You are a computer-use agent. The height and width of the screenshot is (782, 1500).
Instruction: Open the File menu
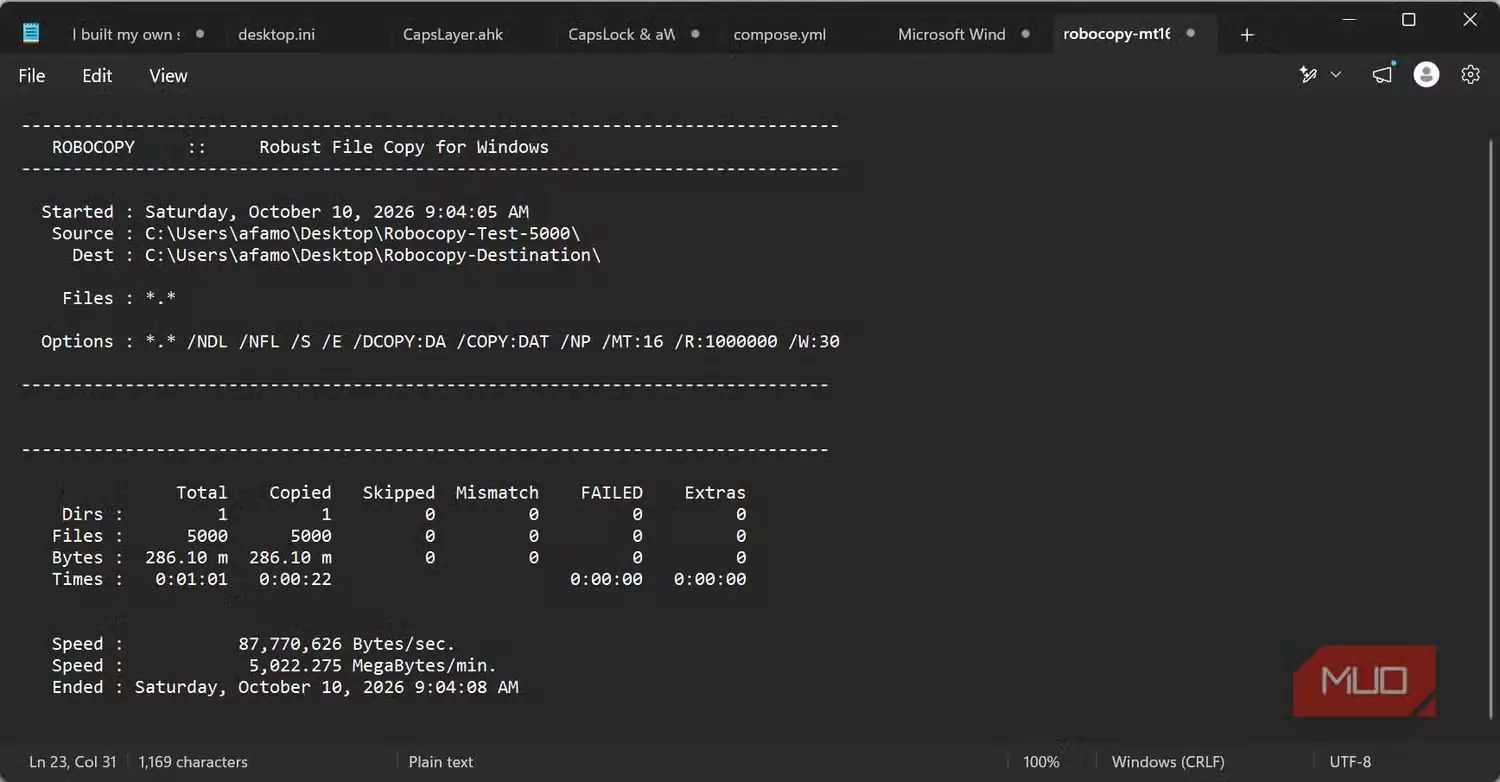click(32, 76)
